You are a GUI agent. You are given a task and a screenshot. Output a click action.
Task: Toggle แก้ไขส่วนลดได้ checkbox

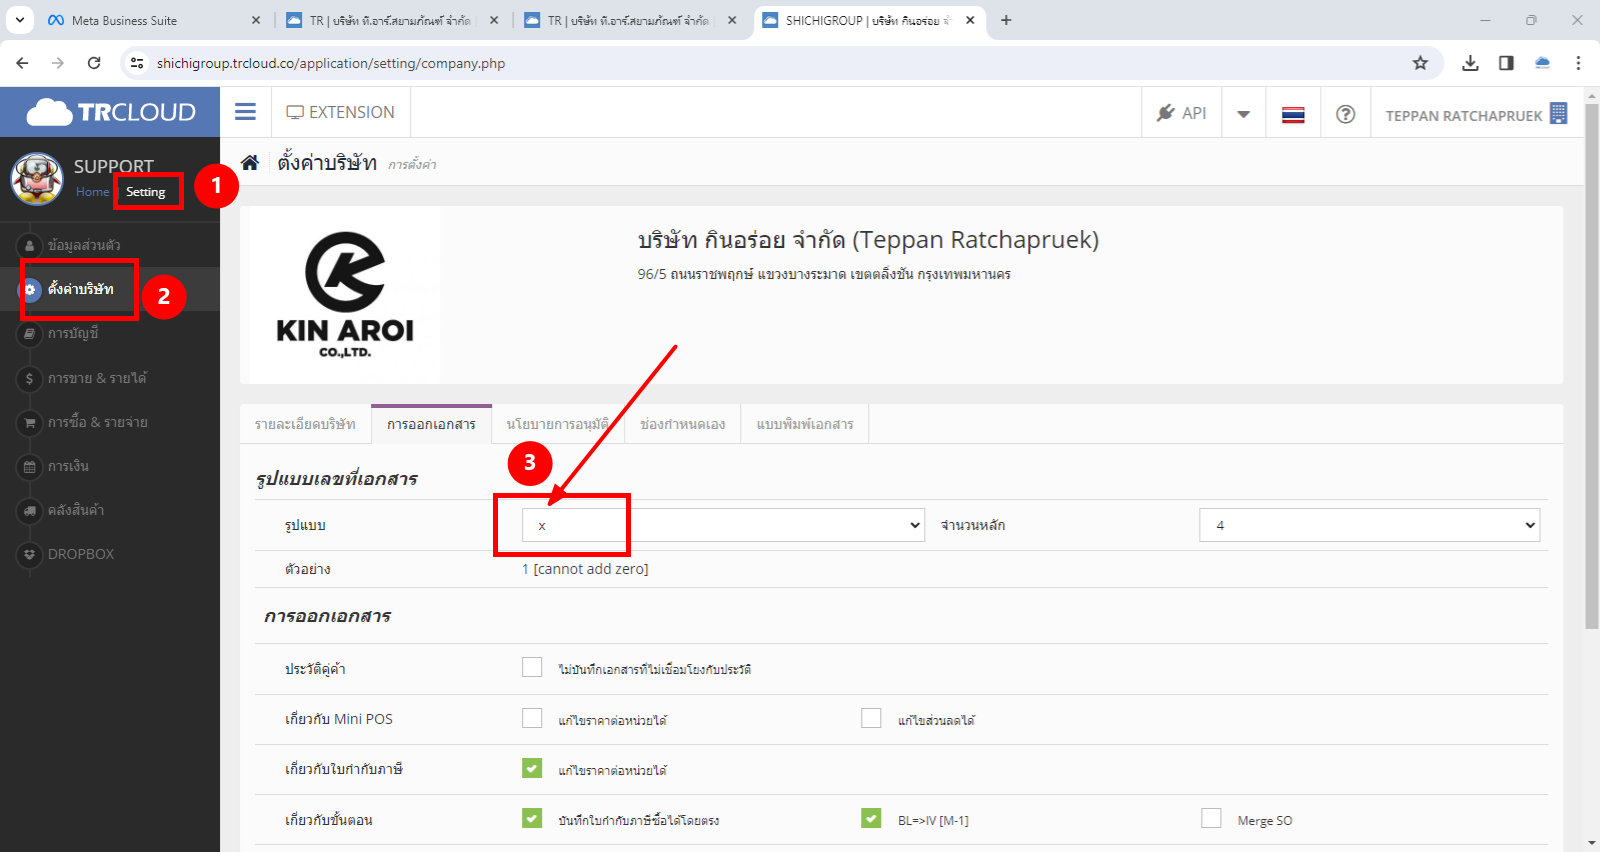tap(871, 718)
